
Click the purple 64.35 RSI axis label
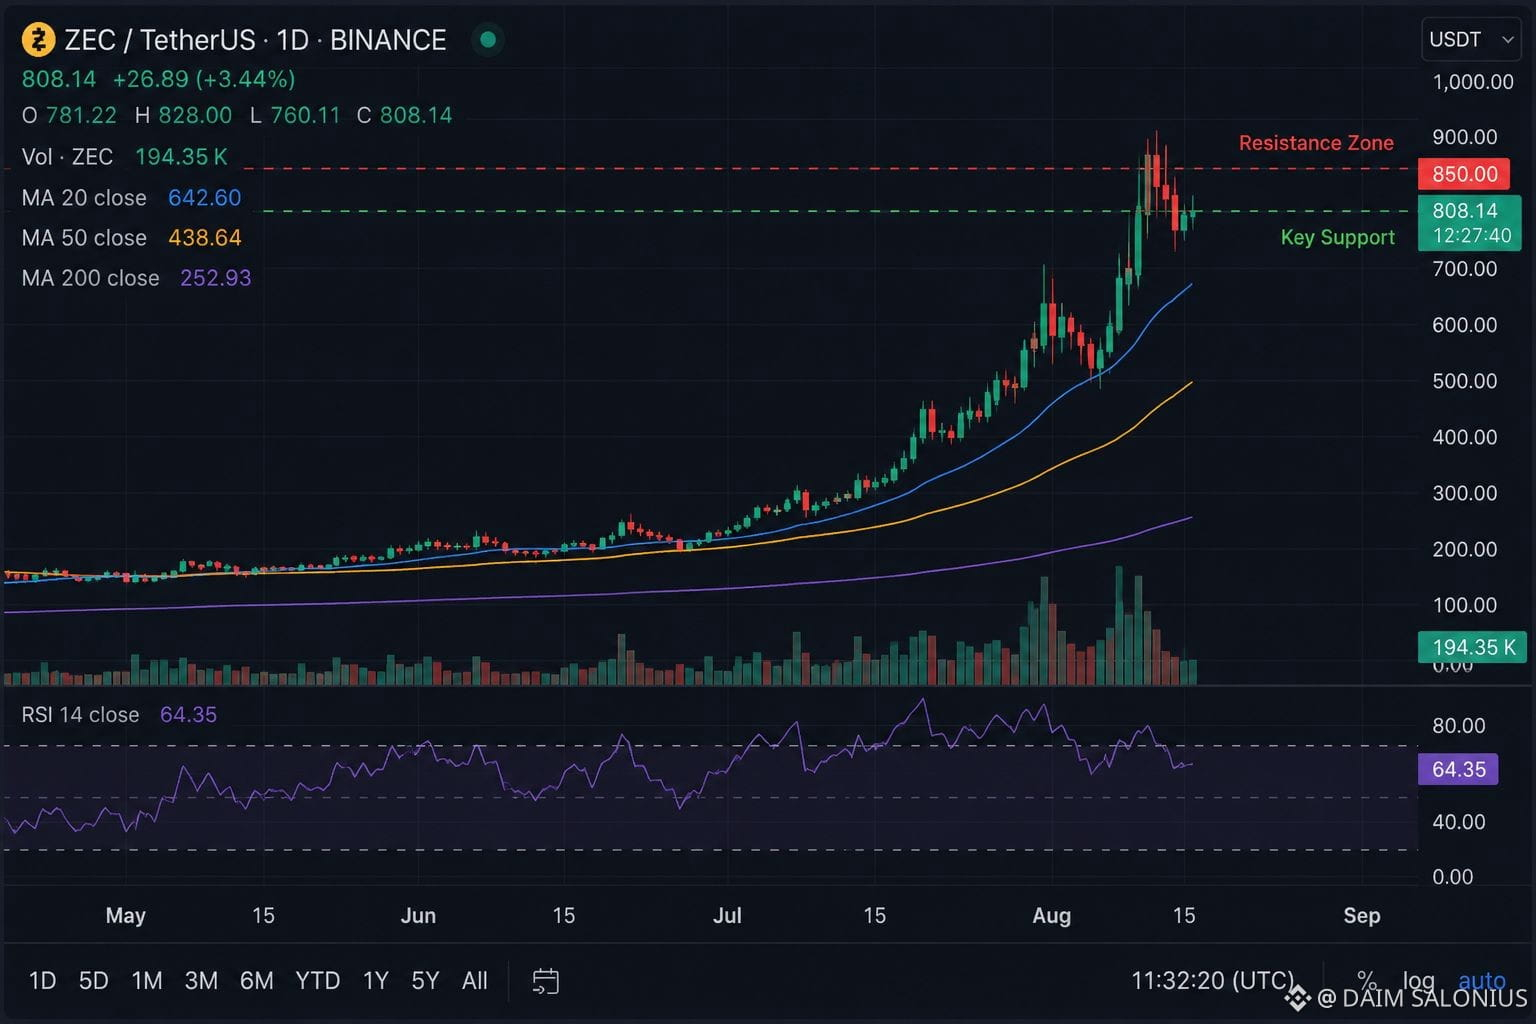click(x=1458, y=769)
